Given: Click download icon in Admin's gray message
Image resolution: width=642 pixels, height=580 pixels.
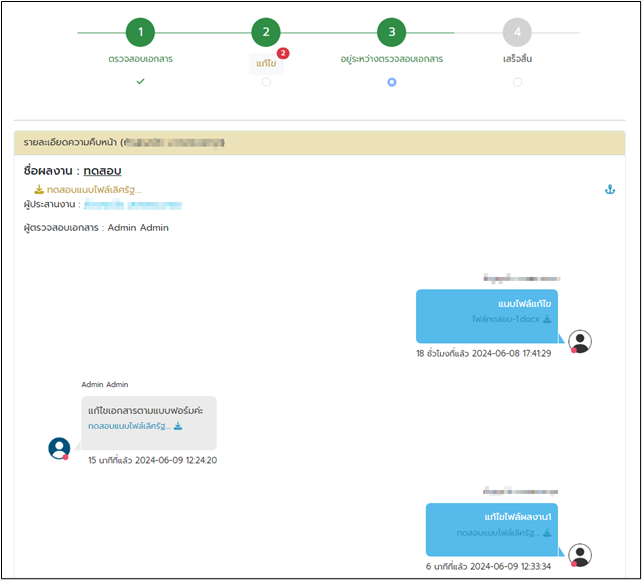Looking at the screenshot, I should (178, 426).
